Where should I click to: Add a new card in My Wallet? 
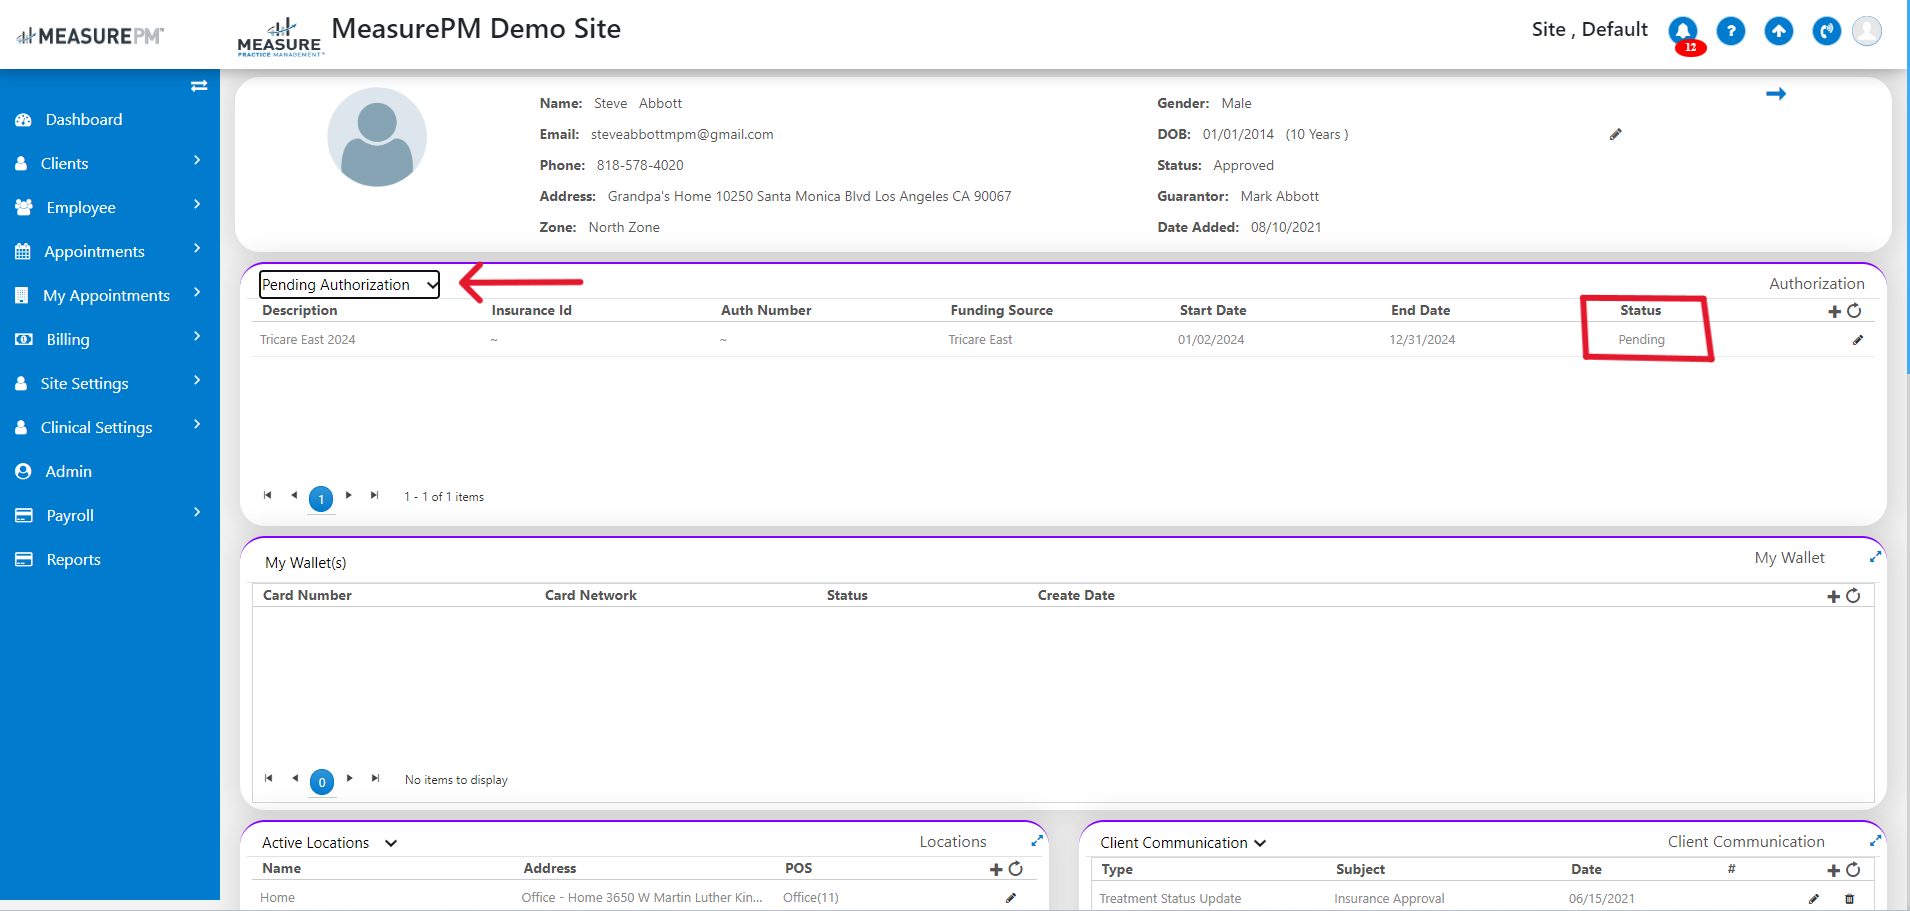[1833, 596]
